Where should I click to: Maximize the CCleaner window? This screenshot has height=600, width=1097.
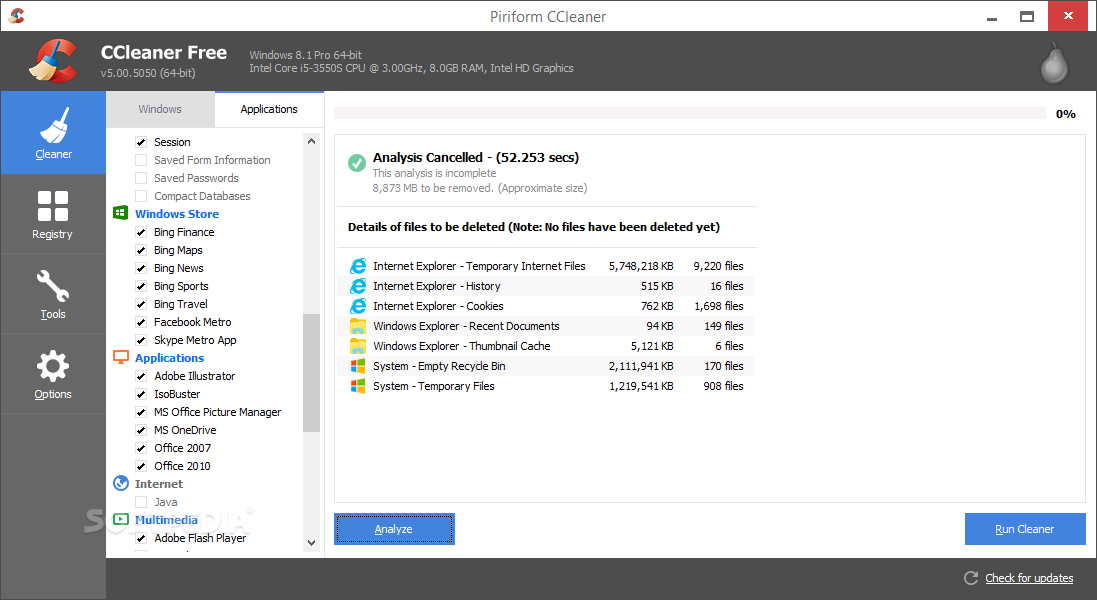tap(1027, 16)
